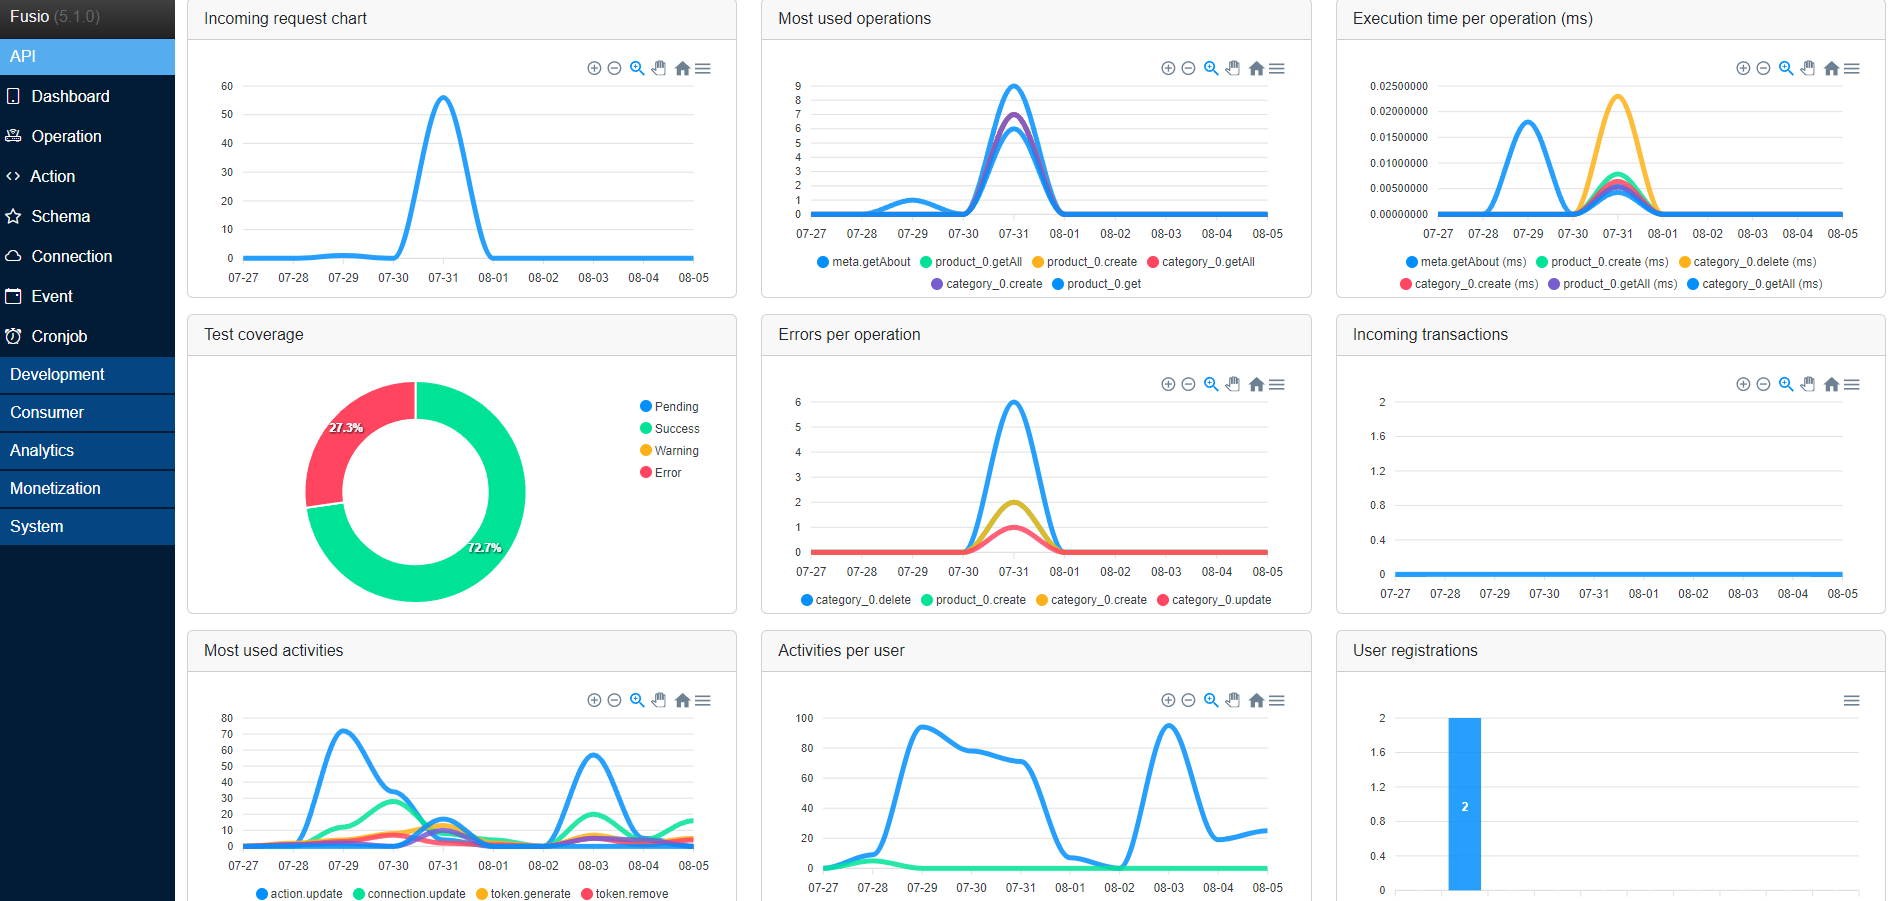Toggle action.update series in Most used activities
Screen dimensions: 1895x901
point(299,894)
